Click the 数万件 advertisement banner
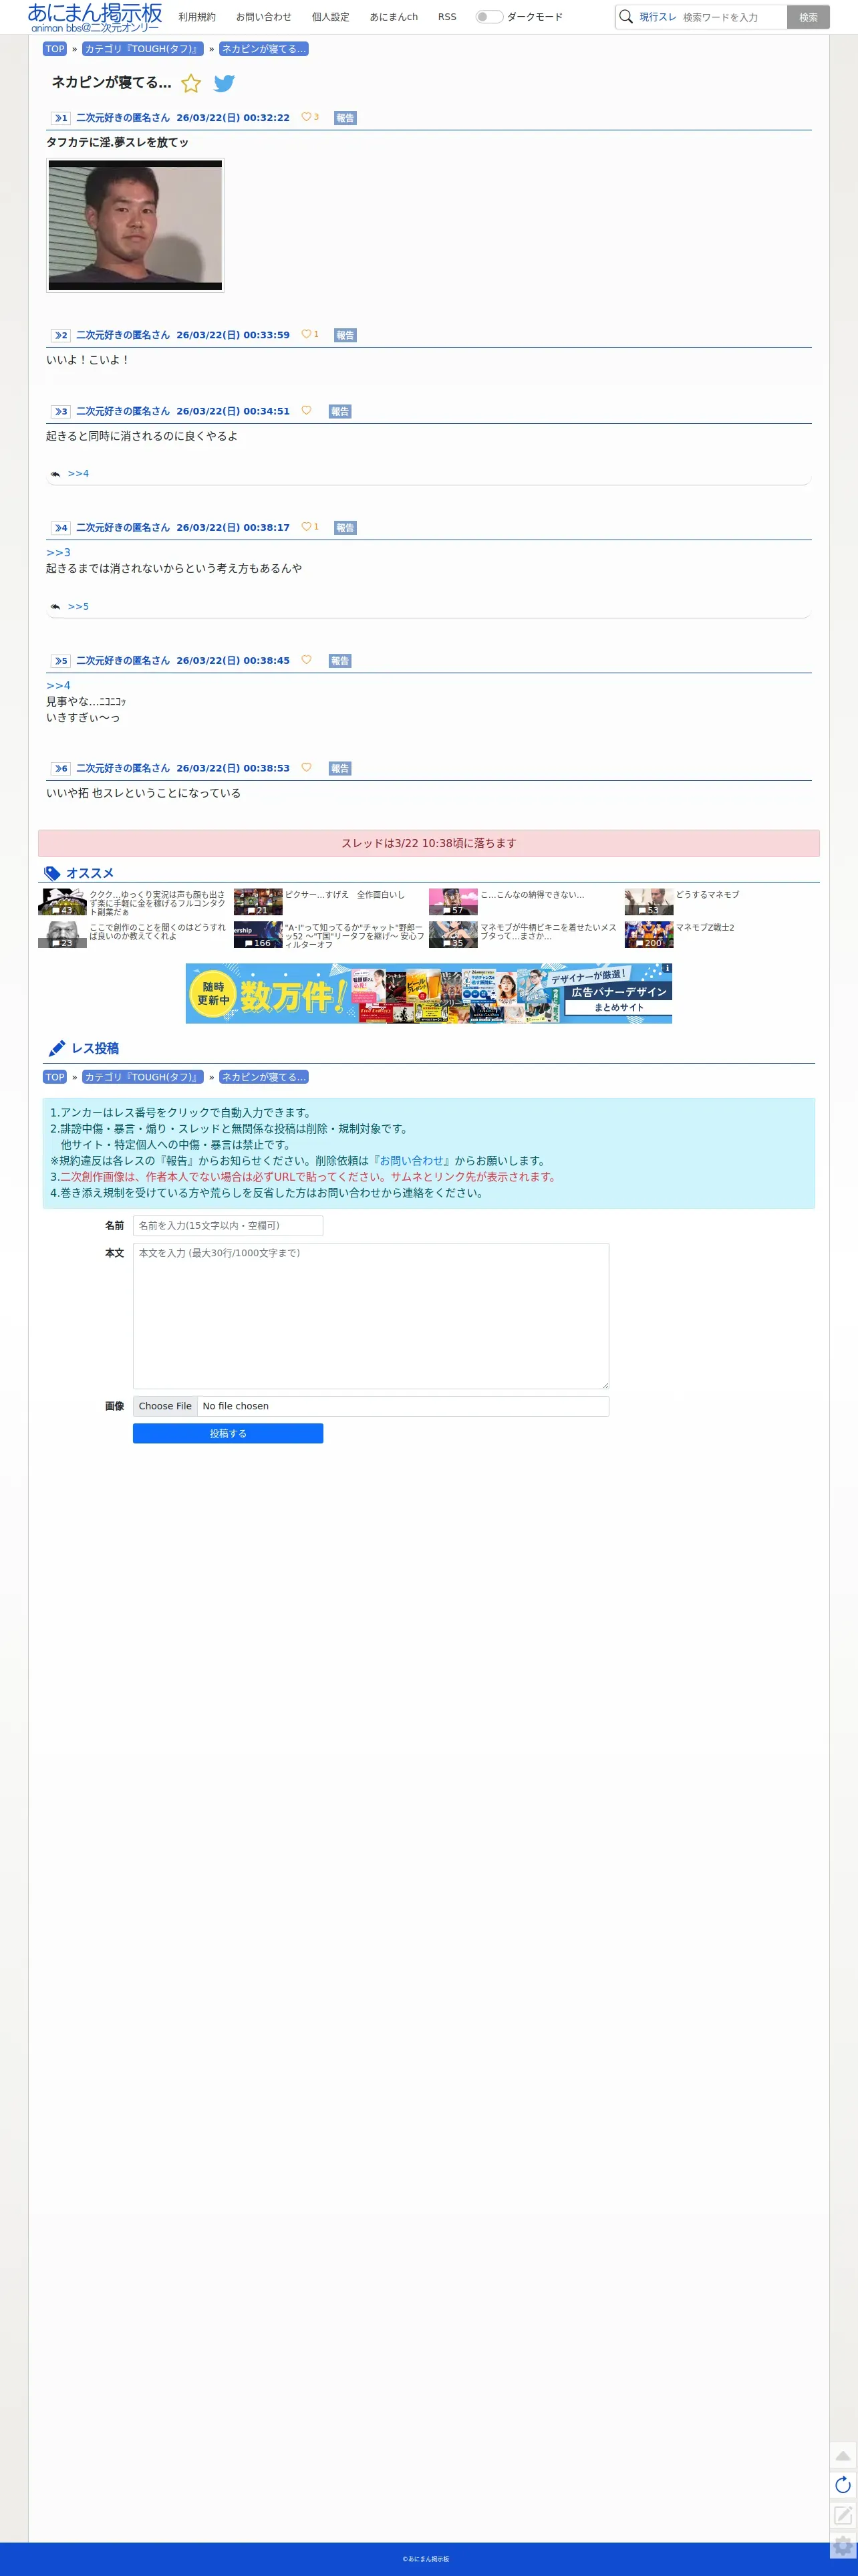The height and width of the screenshot is (2576, 858). pos(429,993)
